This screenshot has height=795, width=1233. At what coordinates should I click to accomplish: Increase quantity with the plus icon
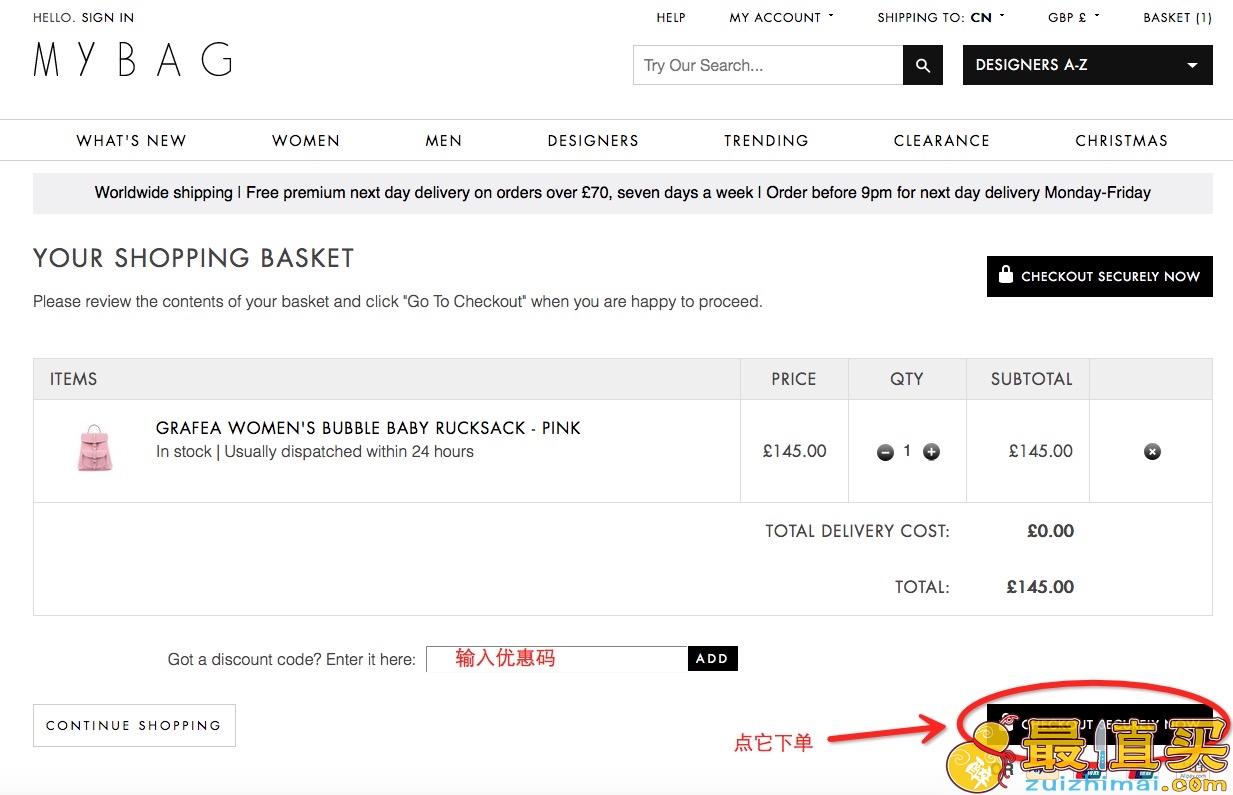(x=931, y=452)
